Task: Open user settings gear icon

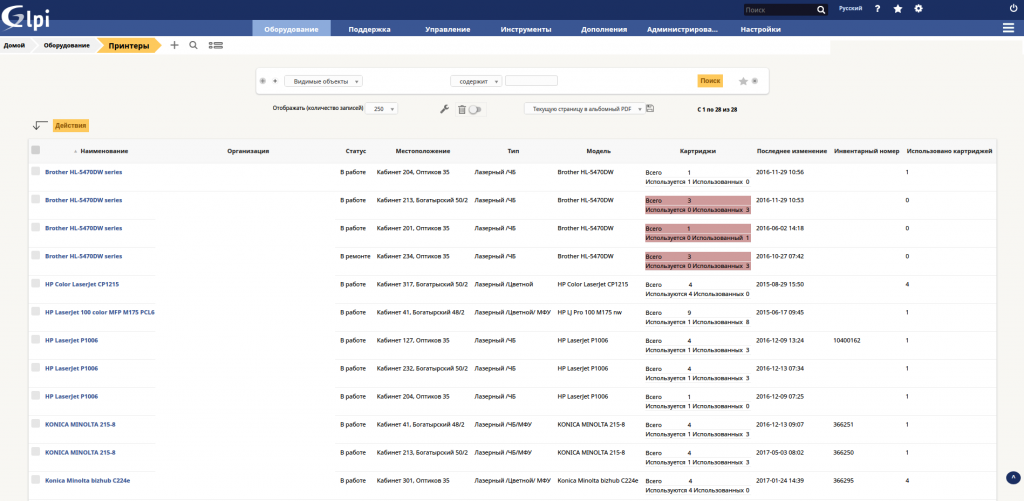Action: click(918, 9)
